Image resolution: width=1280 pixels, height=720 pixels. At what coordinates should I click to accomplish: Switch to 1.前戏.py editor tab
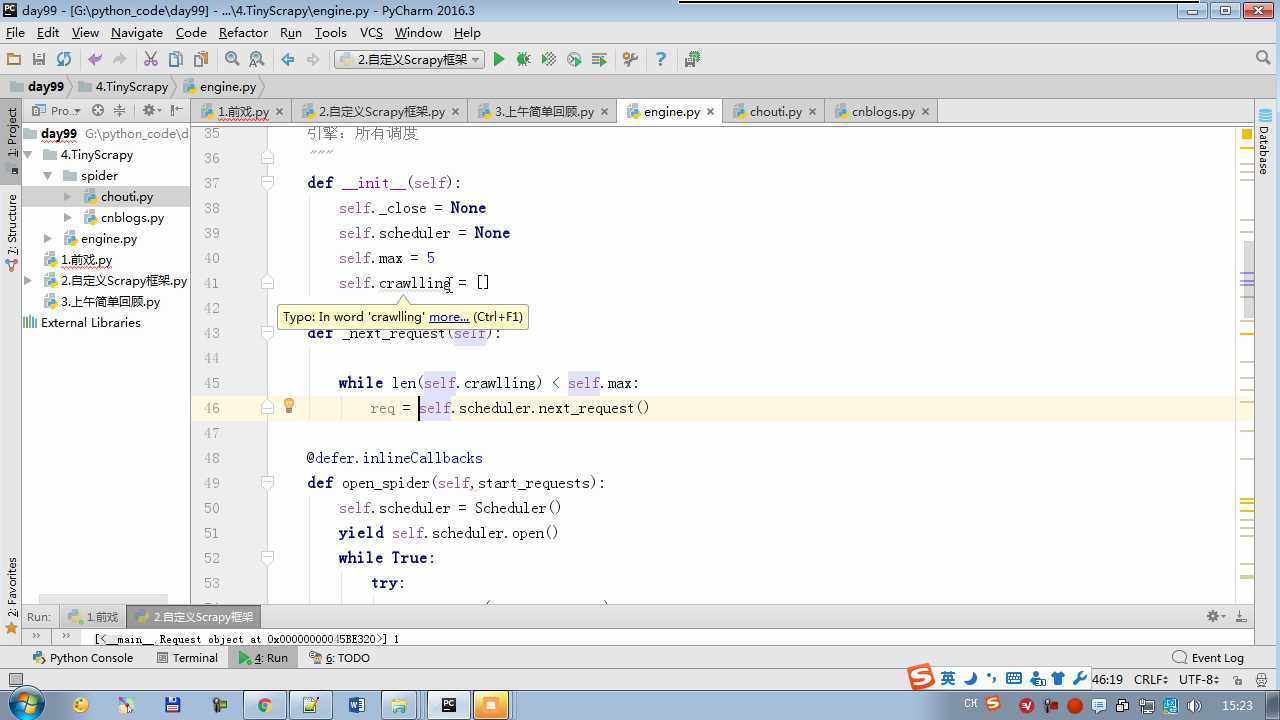coord(241,111)
